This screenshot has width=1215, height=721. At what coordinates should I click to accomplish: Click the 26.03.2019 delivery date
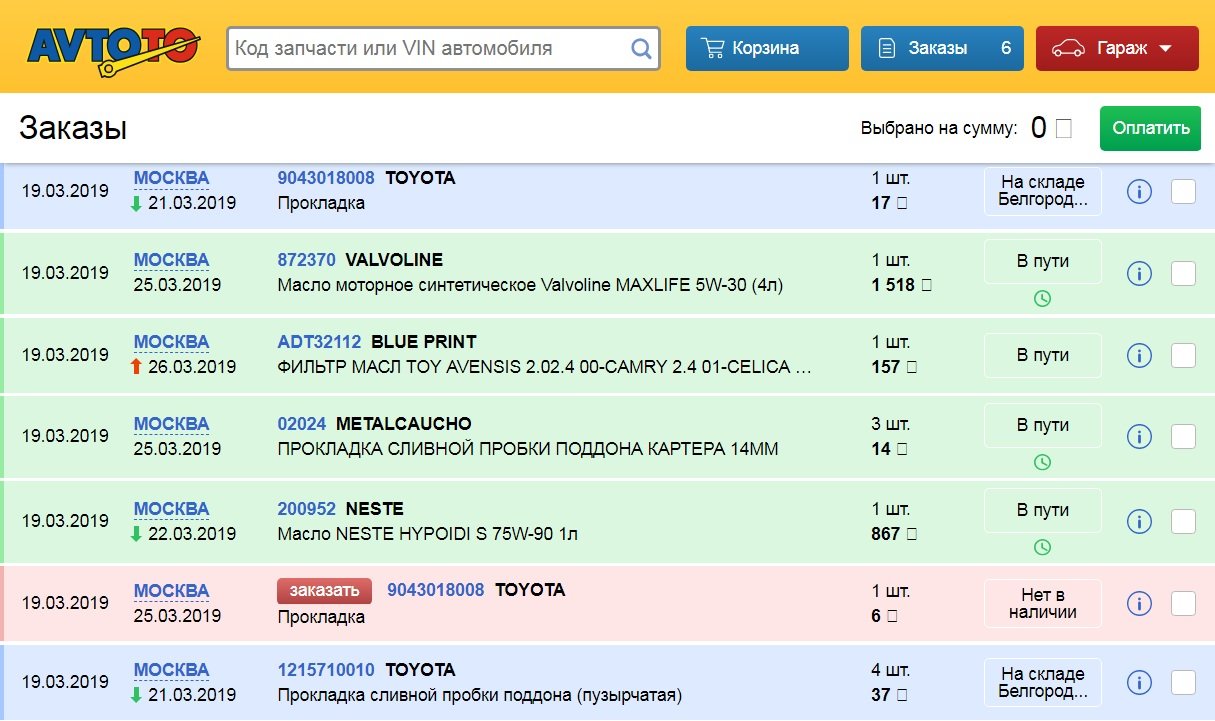[x=193, y=367]
